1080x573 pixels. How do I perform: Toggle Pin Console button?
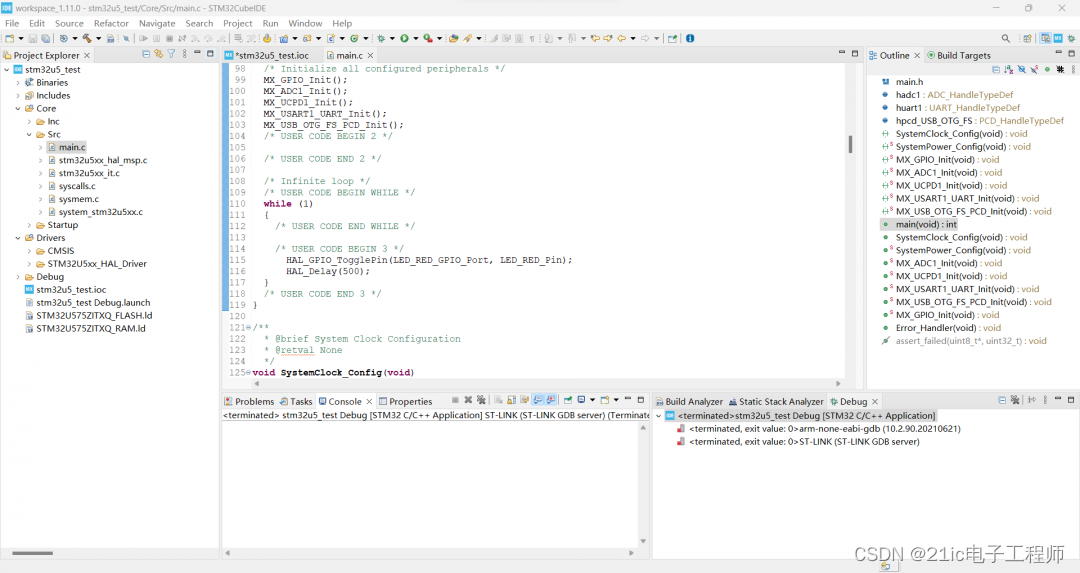point(568,400)
